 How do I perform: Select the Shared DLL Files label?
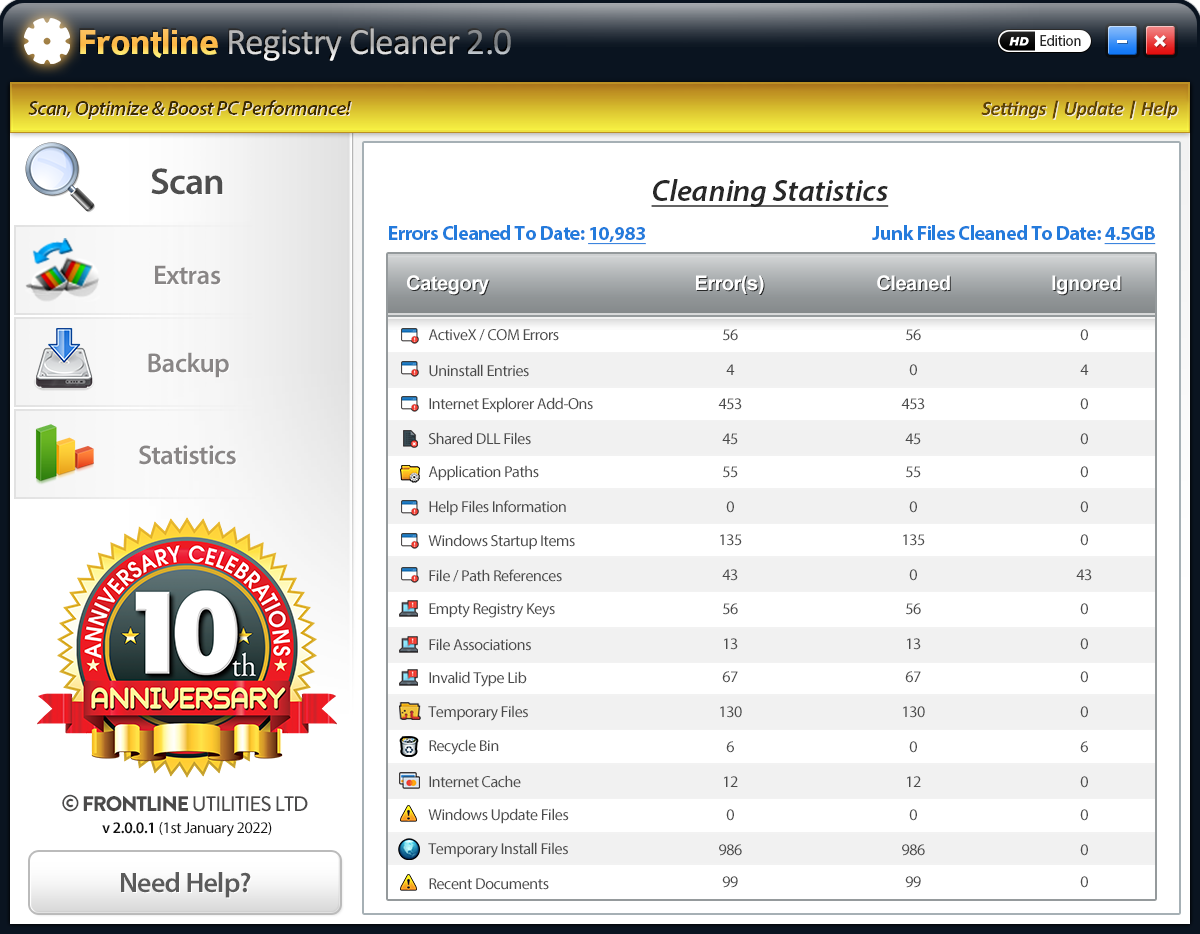[479, 439]
